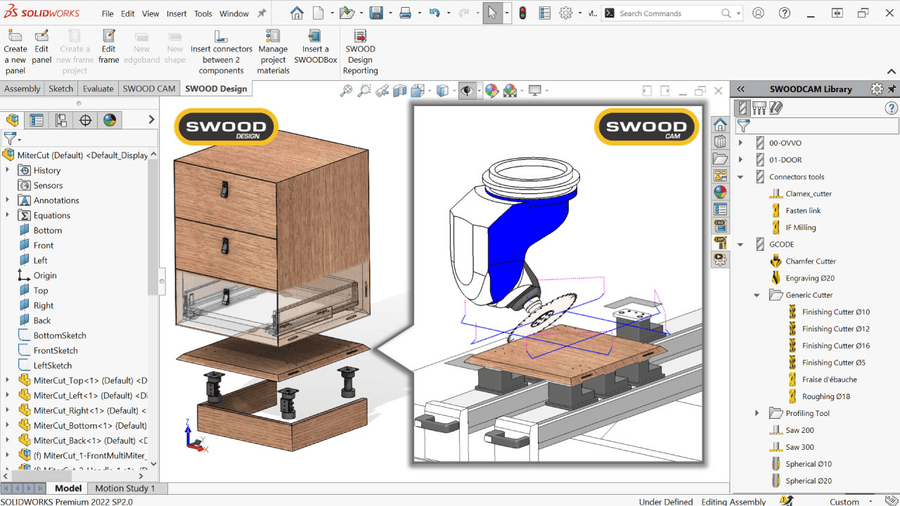Switch to the SWOOD CAM tab
The width and height of the screenshot is (900, 506).
click(x=148, y=89)
